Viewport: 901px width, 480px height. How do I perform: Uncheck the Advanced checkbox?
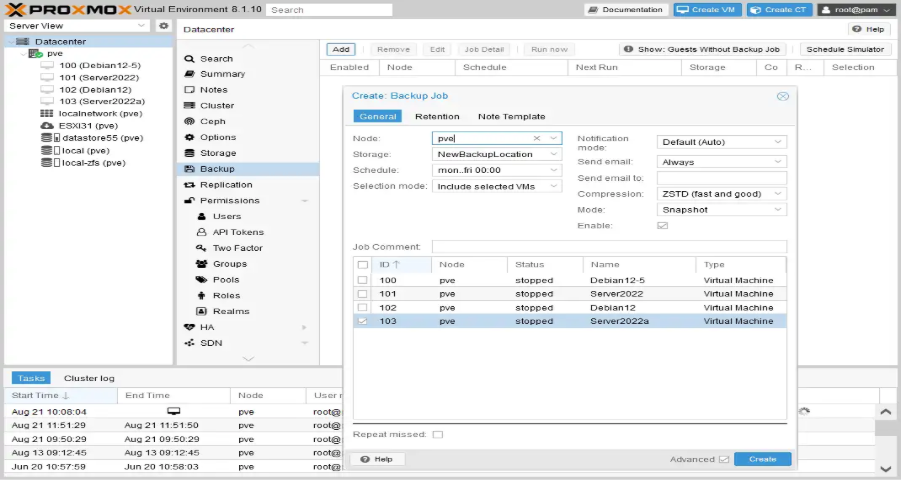[x=724, y=460]
